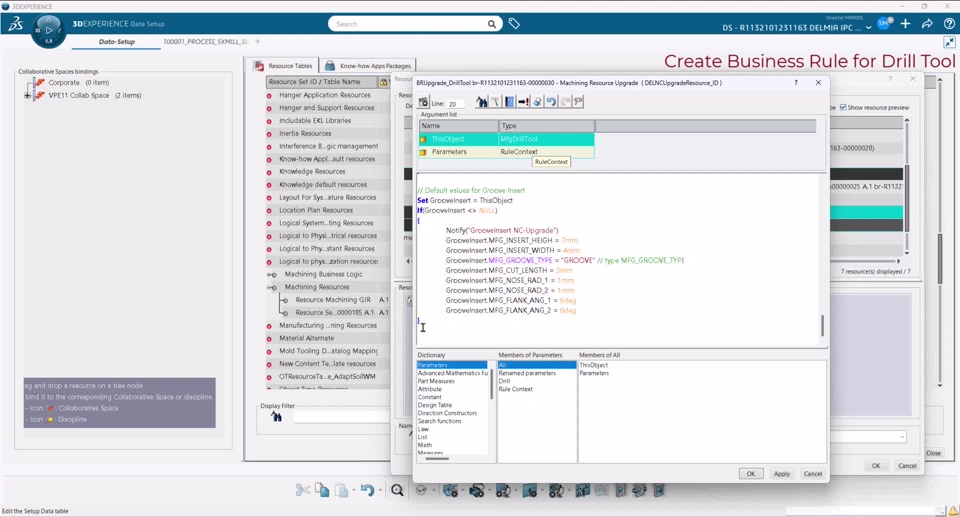Image resolution: width=960 pixels, height=517 pixels.
Task: Click the blue help book icon in editor toolbar
Action: point(509,102)
